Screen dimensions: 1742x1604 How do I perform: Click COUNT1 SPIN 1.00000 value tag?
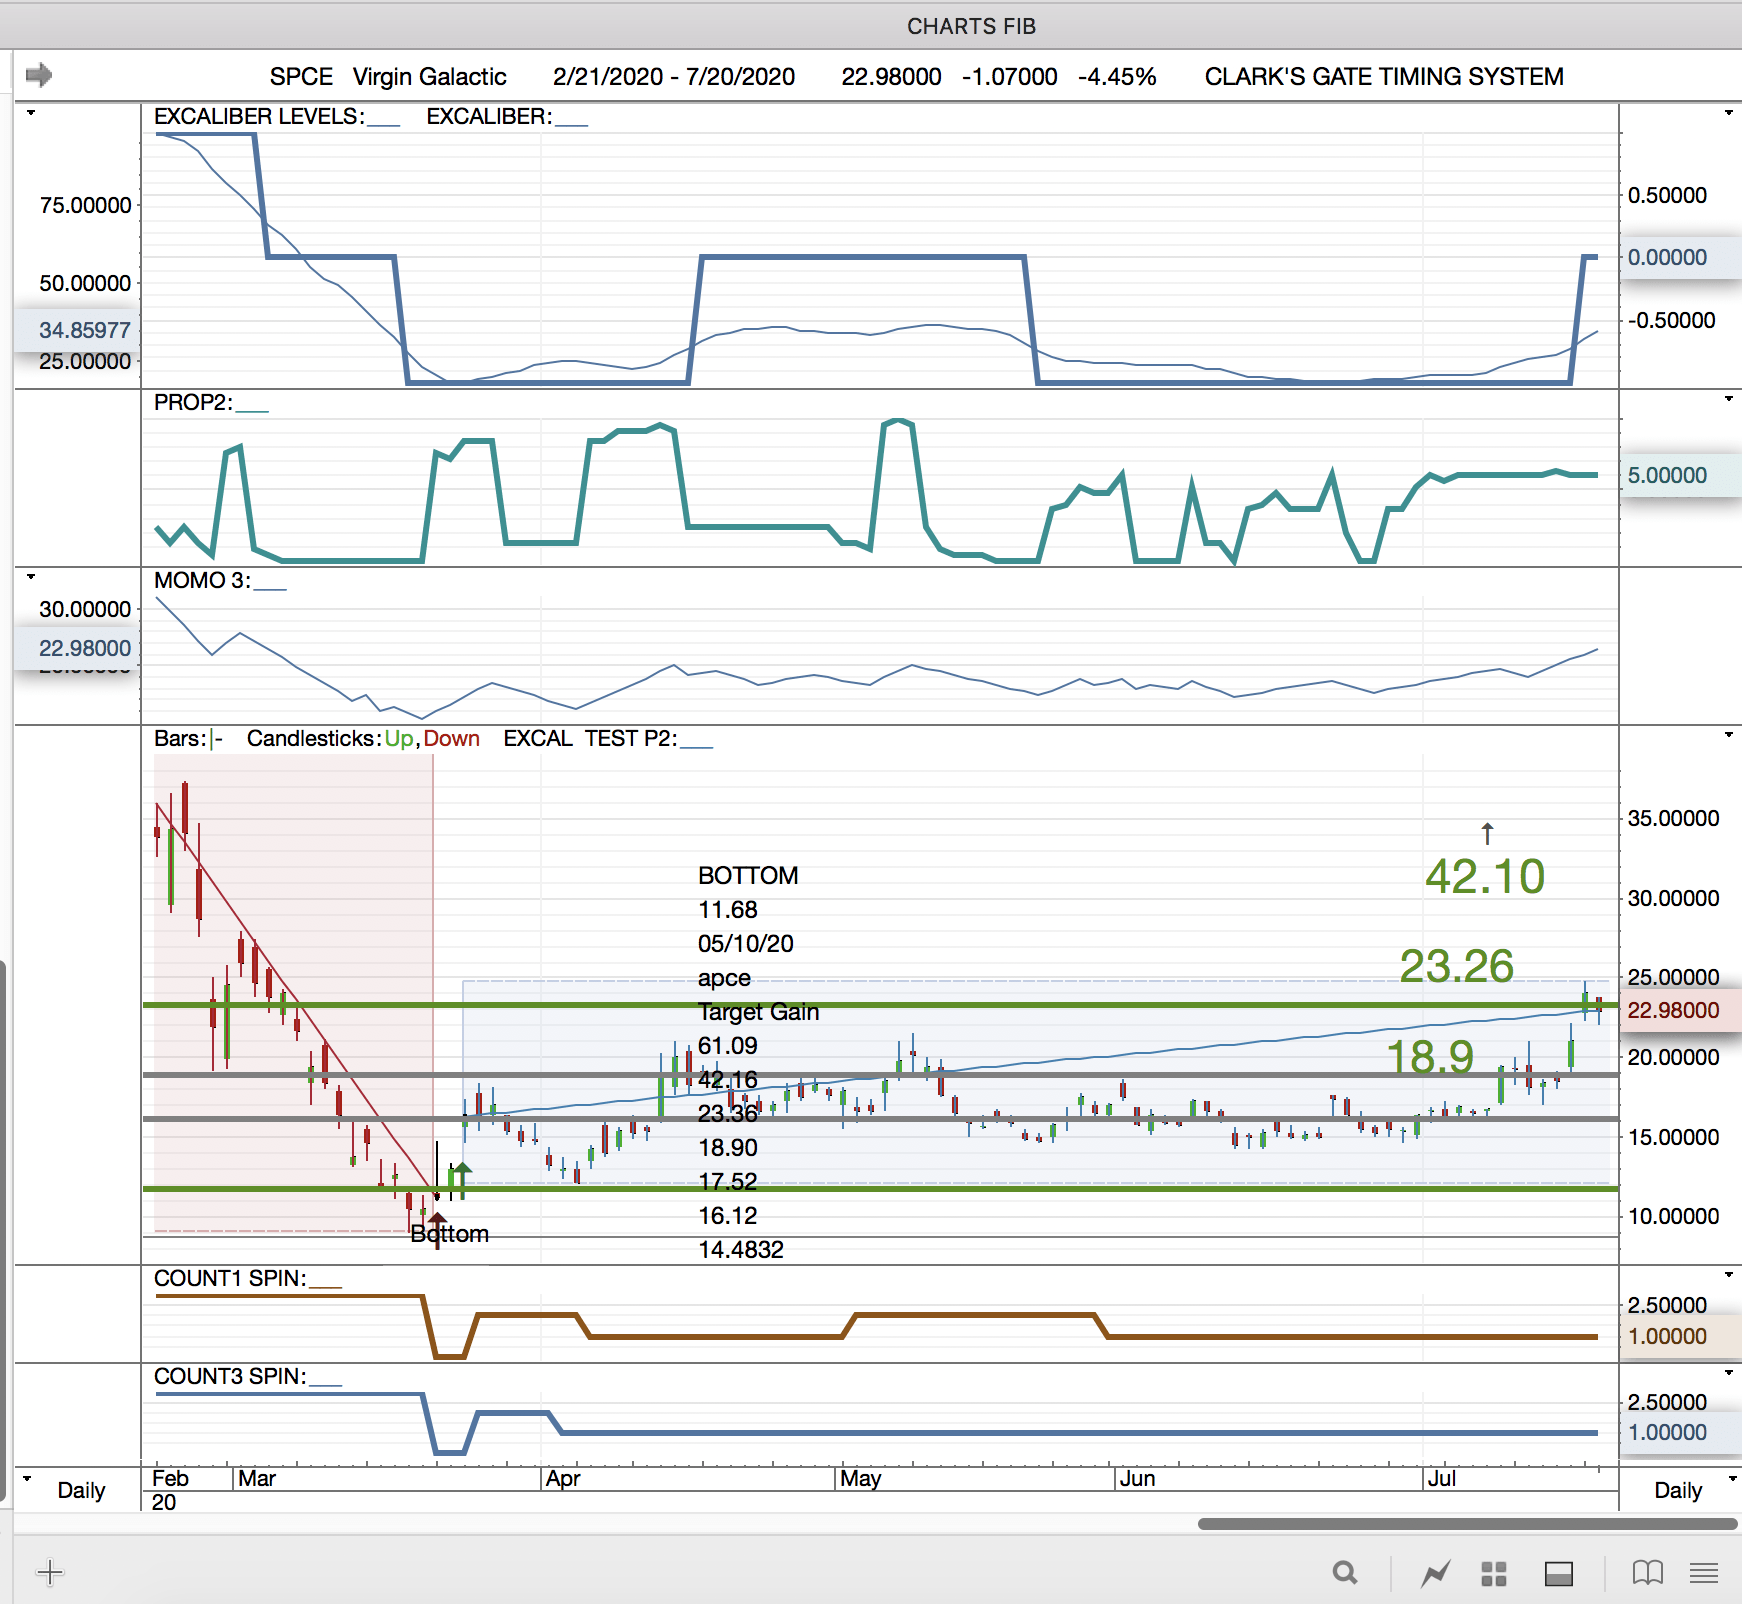pos(1680,1336)
